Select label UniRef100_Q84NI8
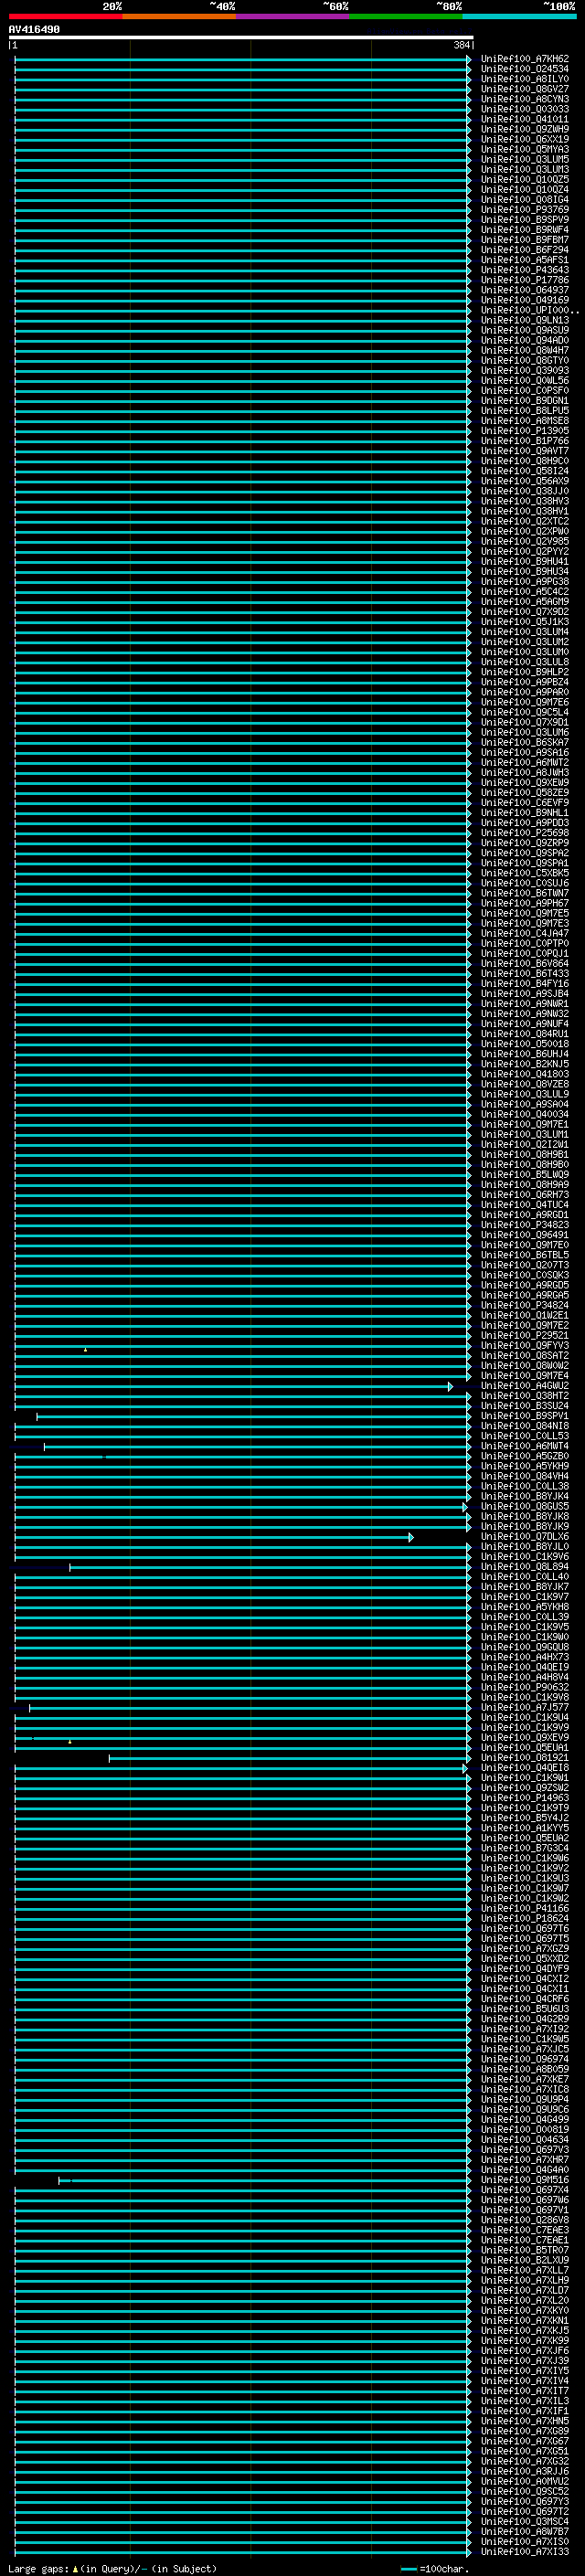Viewport: 585px width, 2576px height. point(524,1426)
